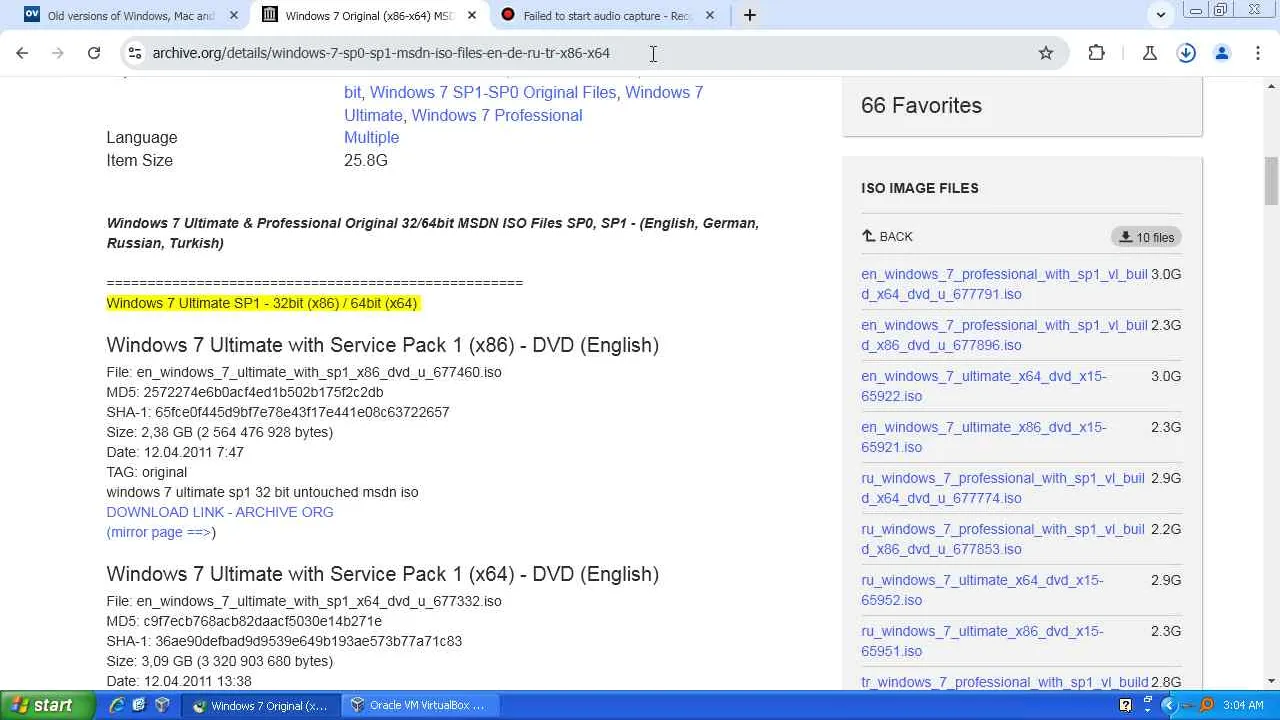Open the tab search dropdown
1280x720 pixels.
tap(1161, 15)
